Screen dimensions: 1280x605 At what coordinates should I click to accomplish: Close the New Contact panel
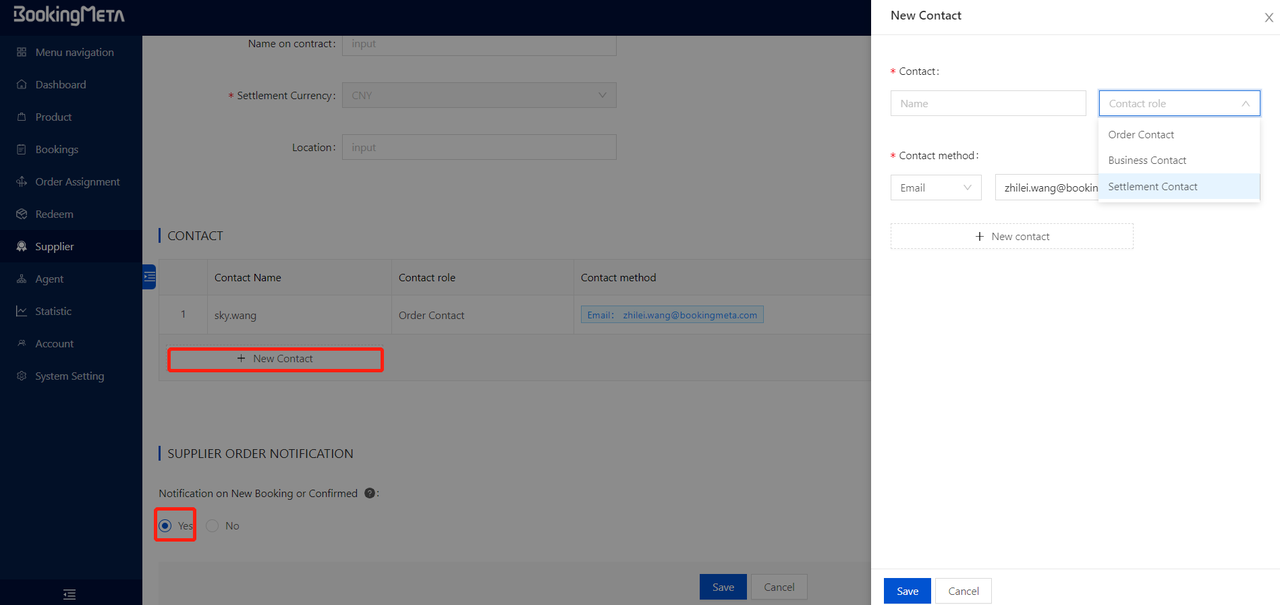(x=1269, y=17)
